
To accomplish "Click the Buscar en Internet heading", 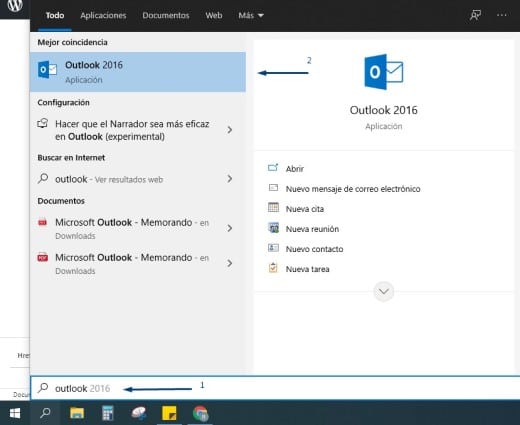I will point(71,157).
